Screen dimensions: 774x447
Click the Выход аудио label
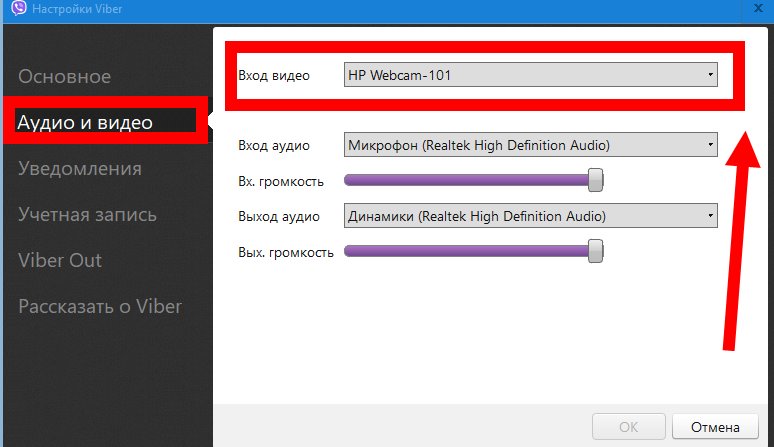pyautogui.click(x=279, y=217)
